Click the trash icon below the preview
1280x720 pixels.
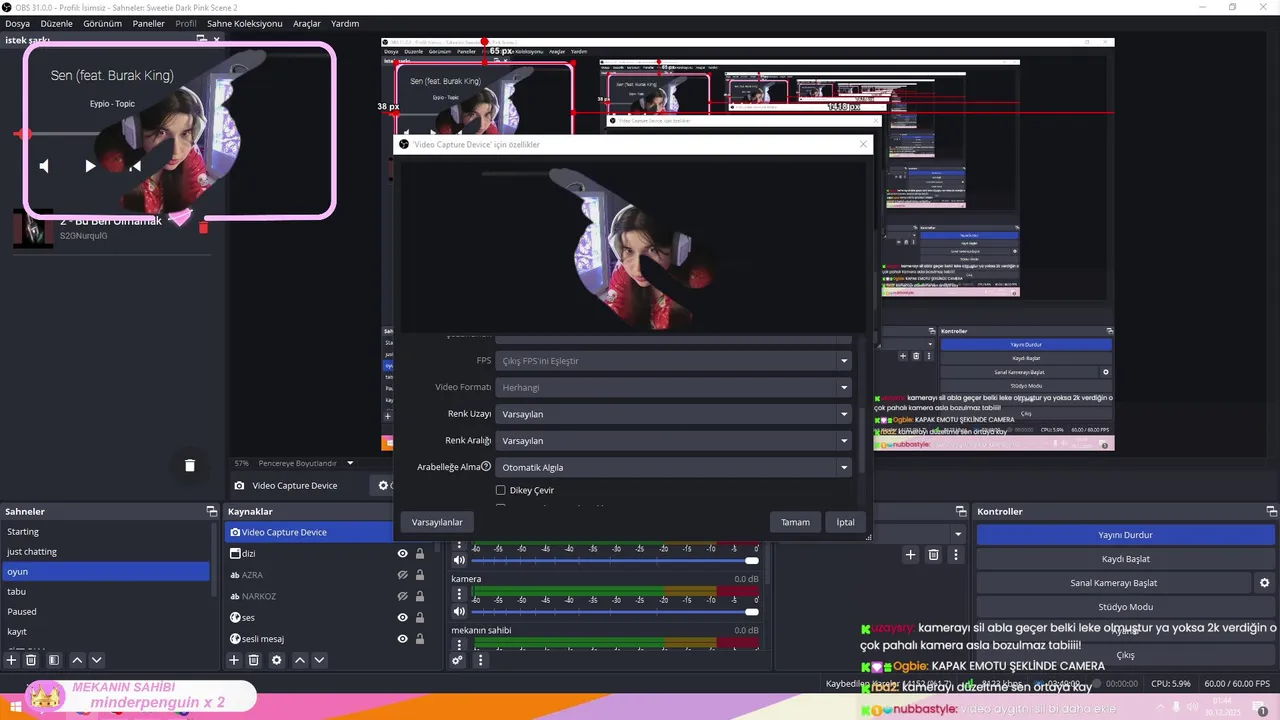[190, 465]
